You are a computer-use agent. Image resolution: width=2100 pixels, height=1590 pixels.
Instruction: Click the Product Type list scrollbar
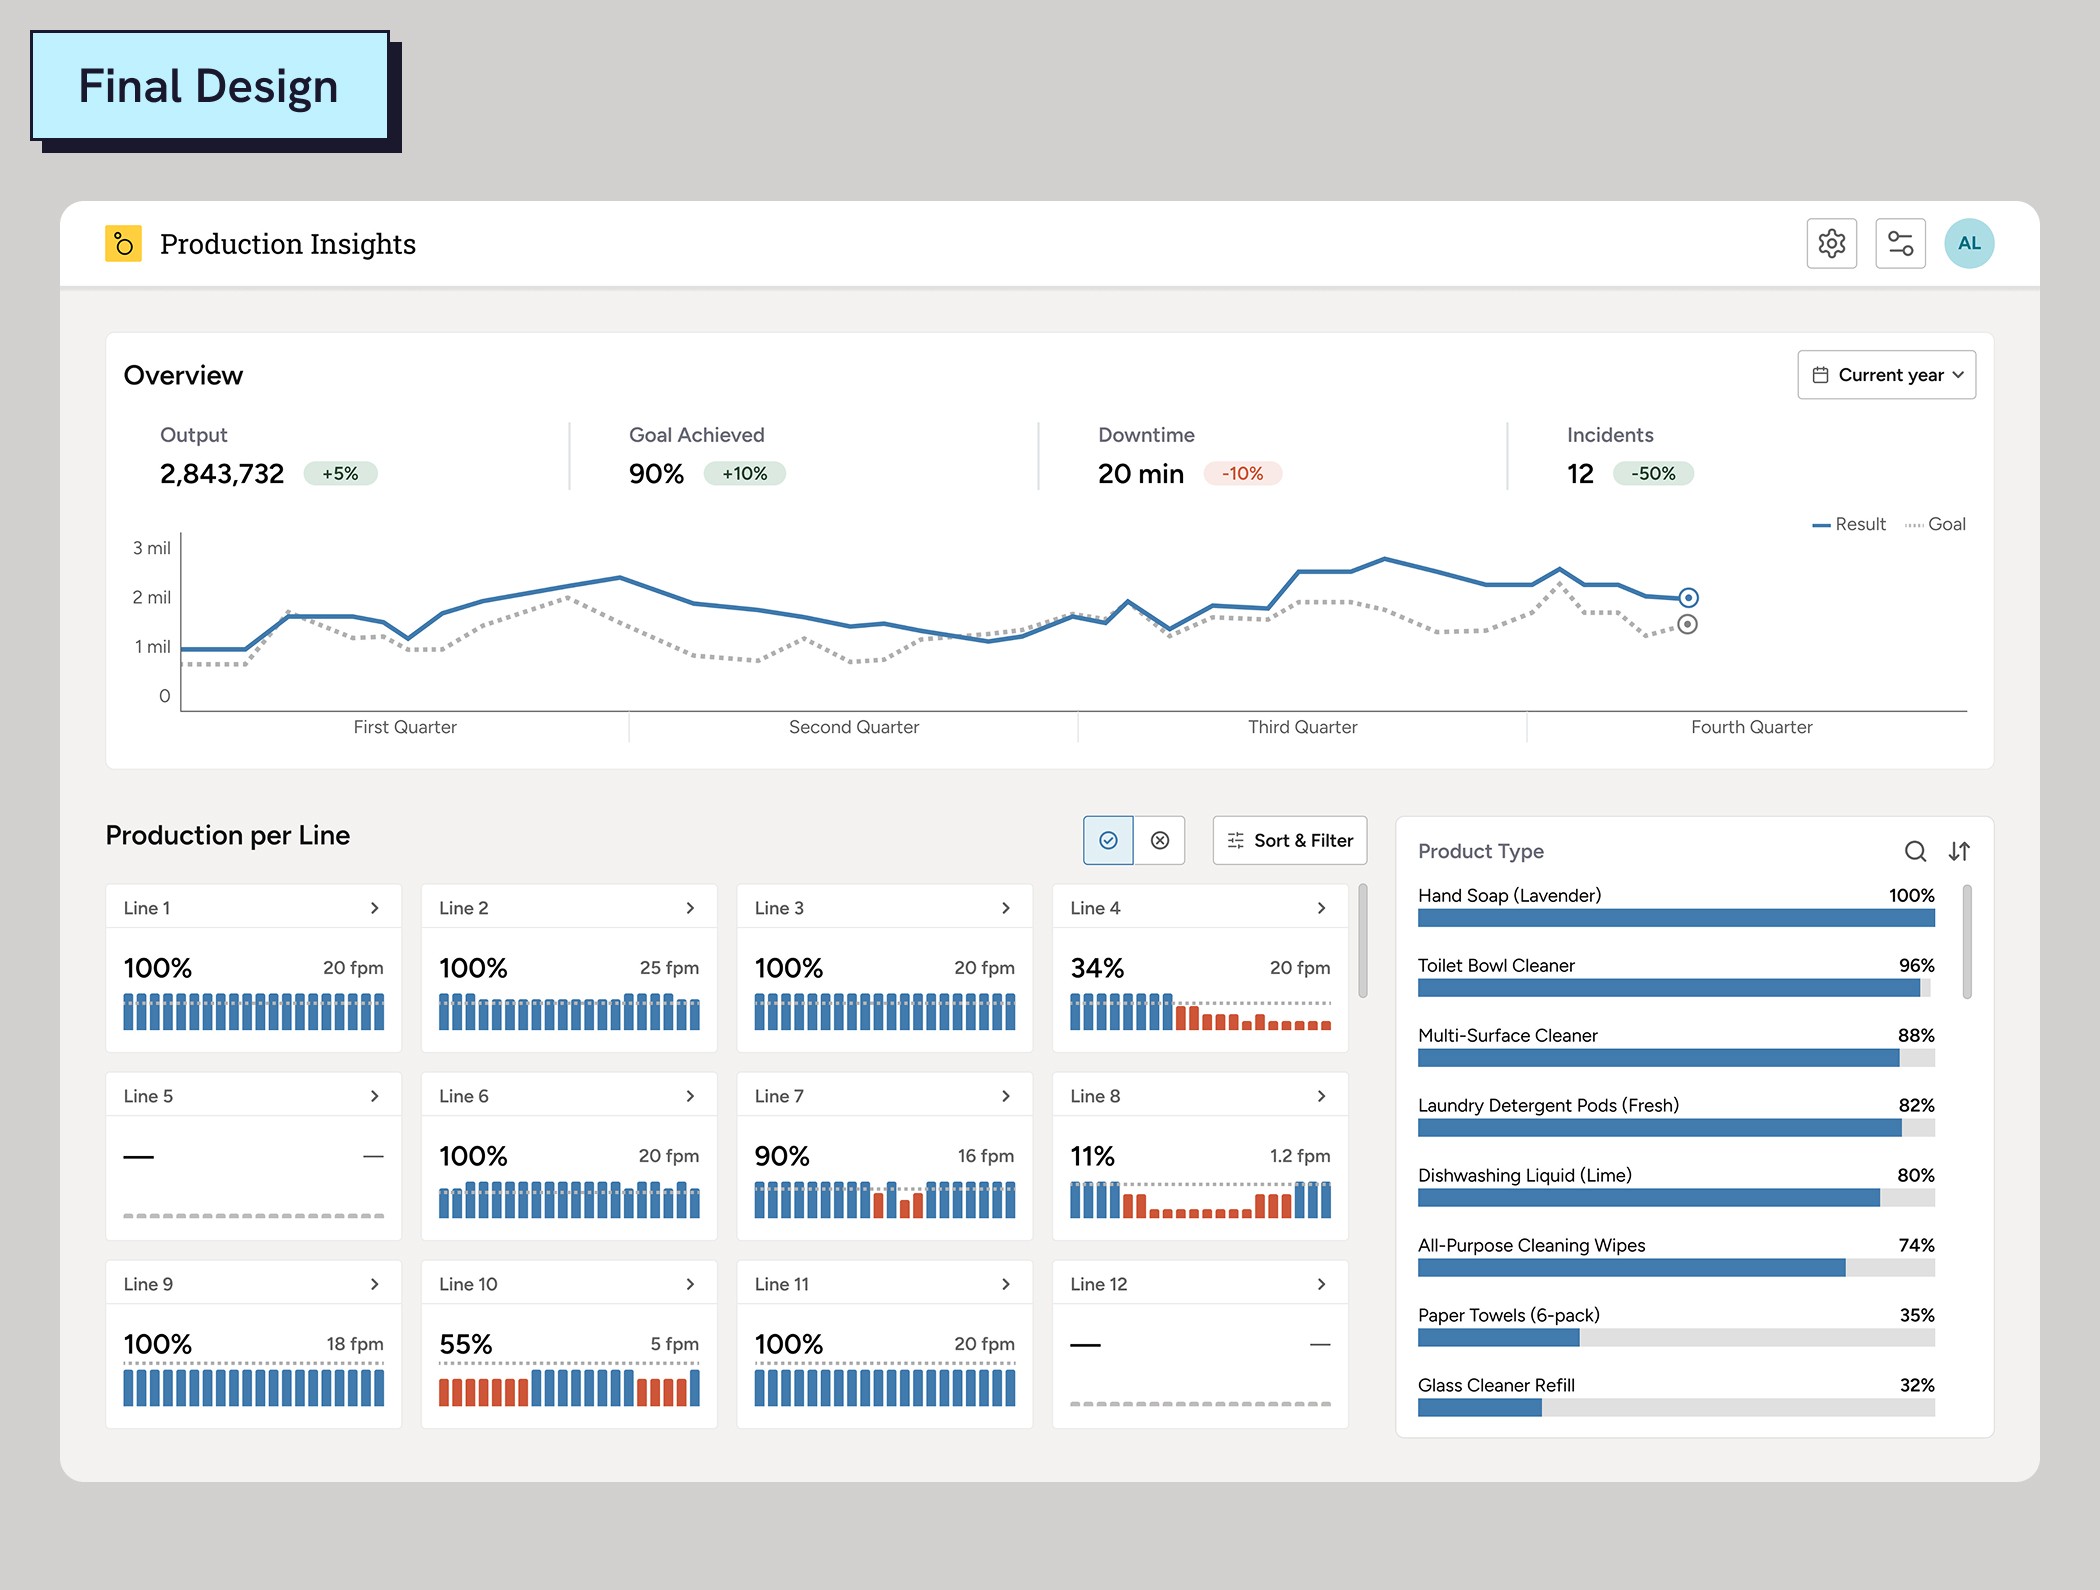[x=1967, y=940]
